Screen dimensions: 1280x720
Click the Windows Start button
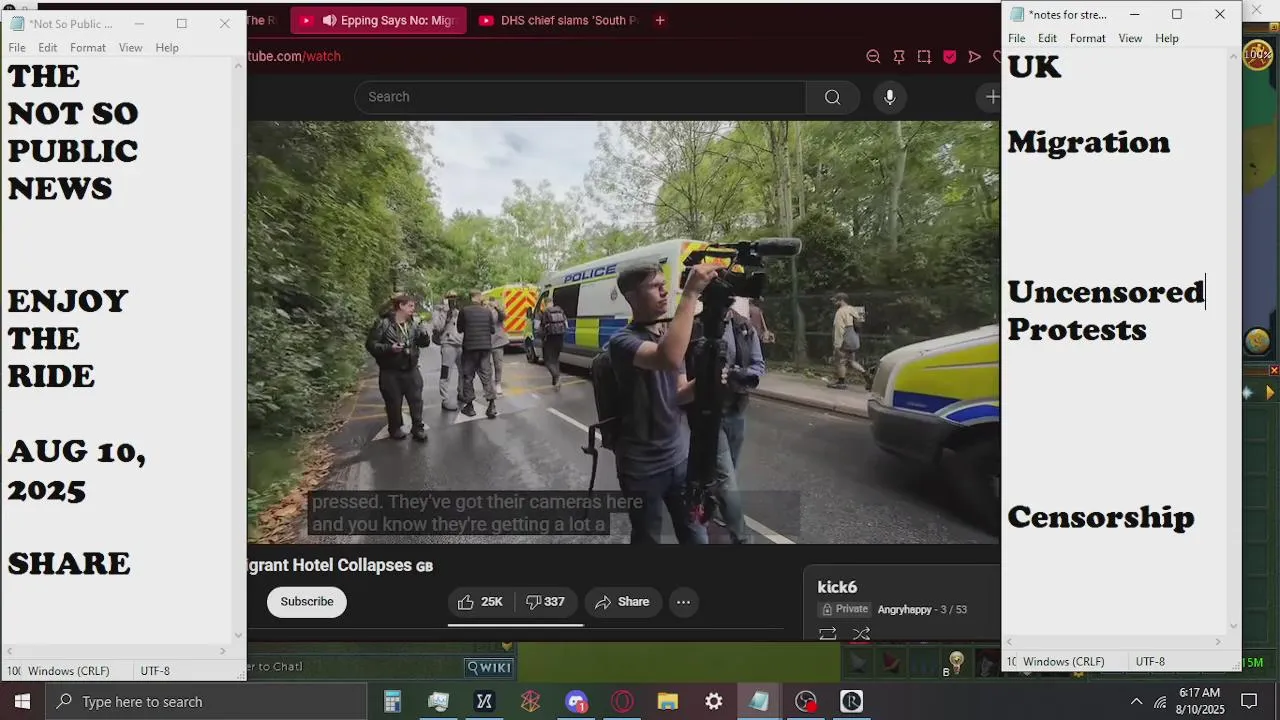pos(22,702)
